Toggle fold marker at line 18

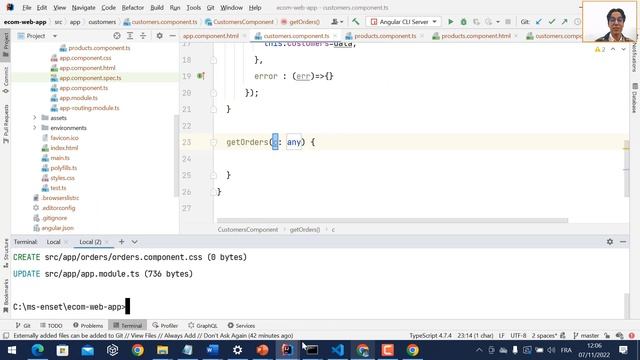213,60
